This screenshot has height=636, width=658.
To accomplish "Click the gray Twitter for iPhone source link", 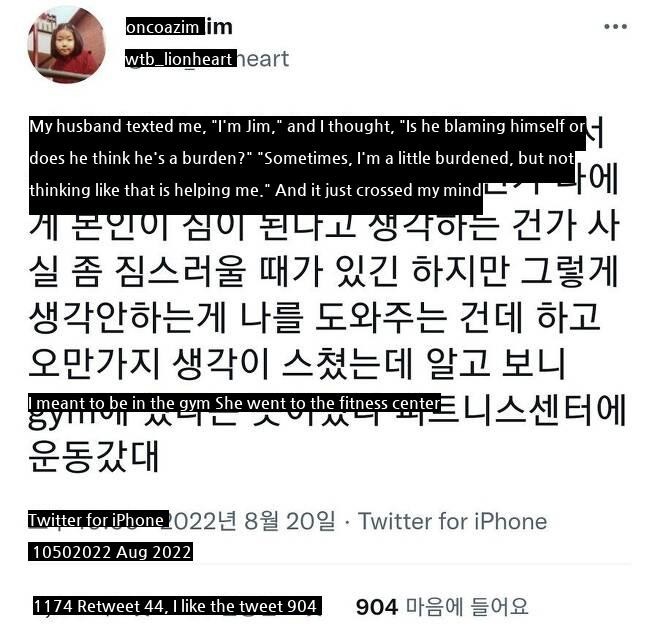I will pos(453,521).
